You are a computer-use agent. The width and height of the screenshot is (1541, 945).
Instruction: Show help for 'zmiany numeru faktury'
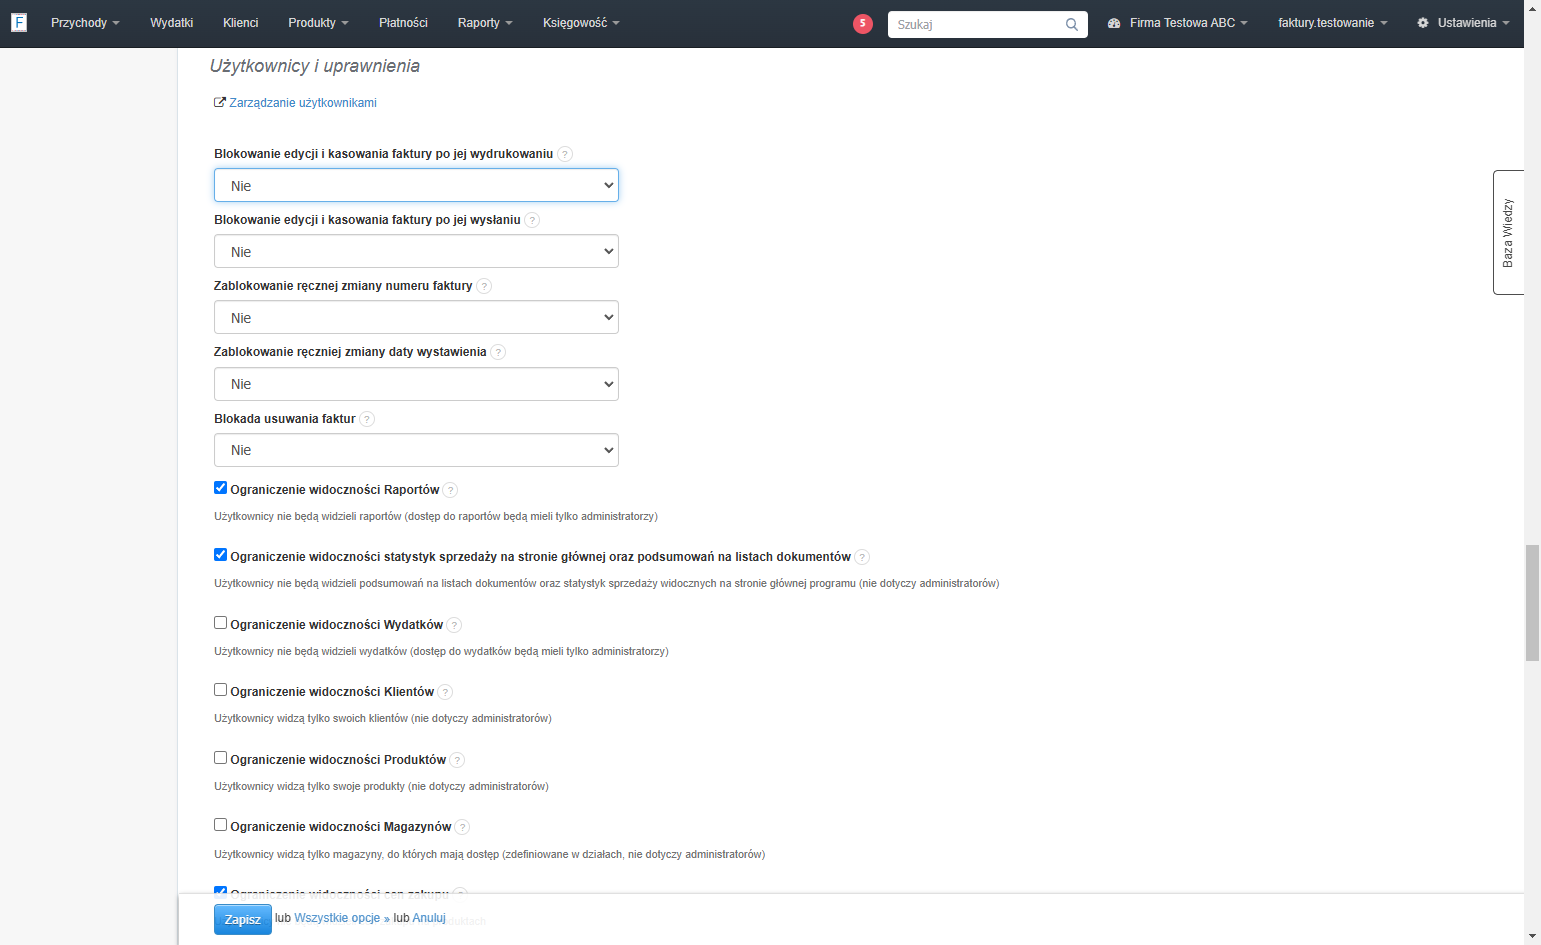484,286
